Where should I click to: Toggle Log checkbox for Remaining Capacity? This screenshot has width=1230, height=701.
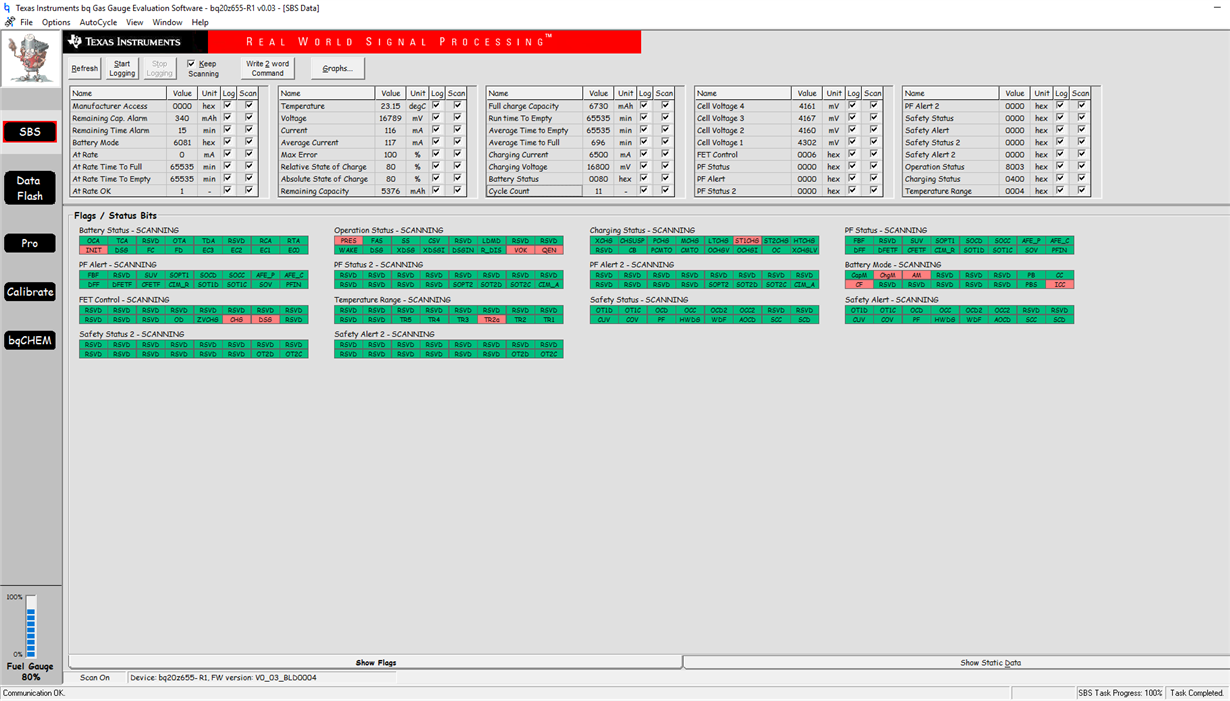click(436, 190)
